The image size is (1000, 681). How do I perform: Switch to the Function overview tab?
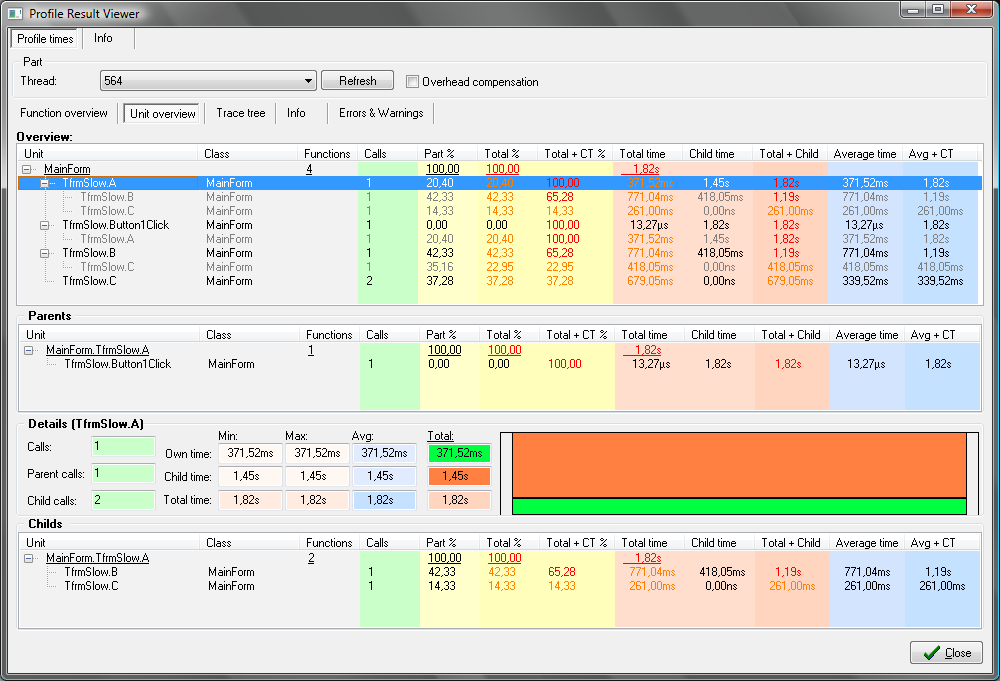64,113
